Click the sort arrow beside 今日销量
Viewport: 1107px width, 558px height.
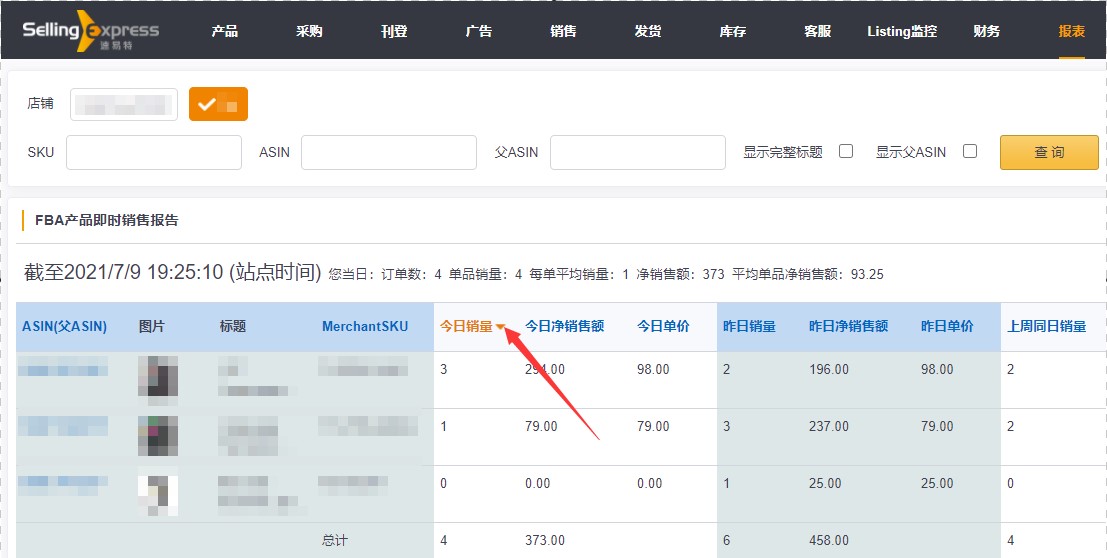pyautogui.click(x=501, y=327)
